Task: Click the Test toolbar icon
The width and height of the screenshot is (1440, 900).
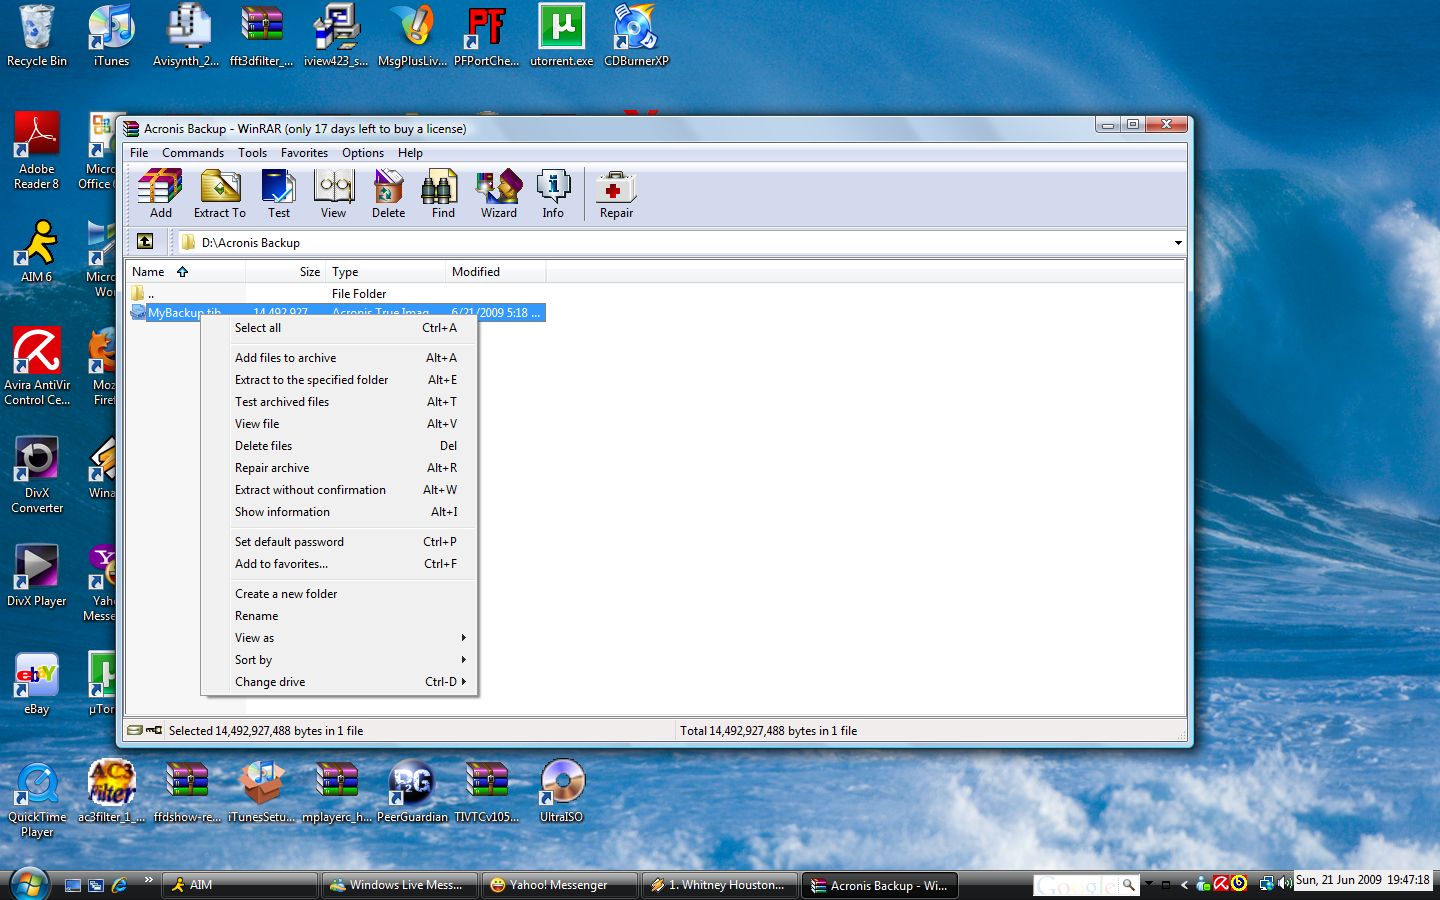Action: coord(278,194)
